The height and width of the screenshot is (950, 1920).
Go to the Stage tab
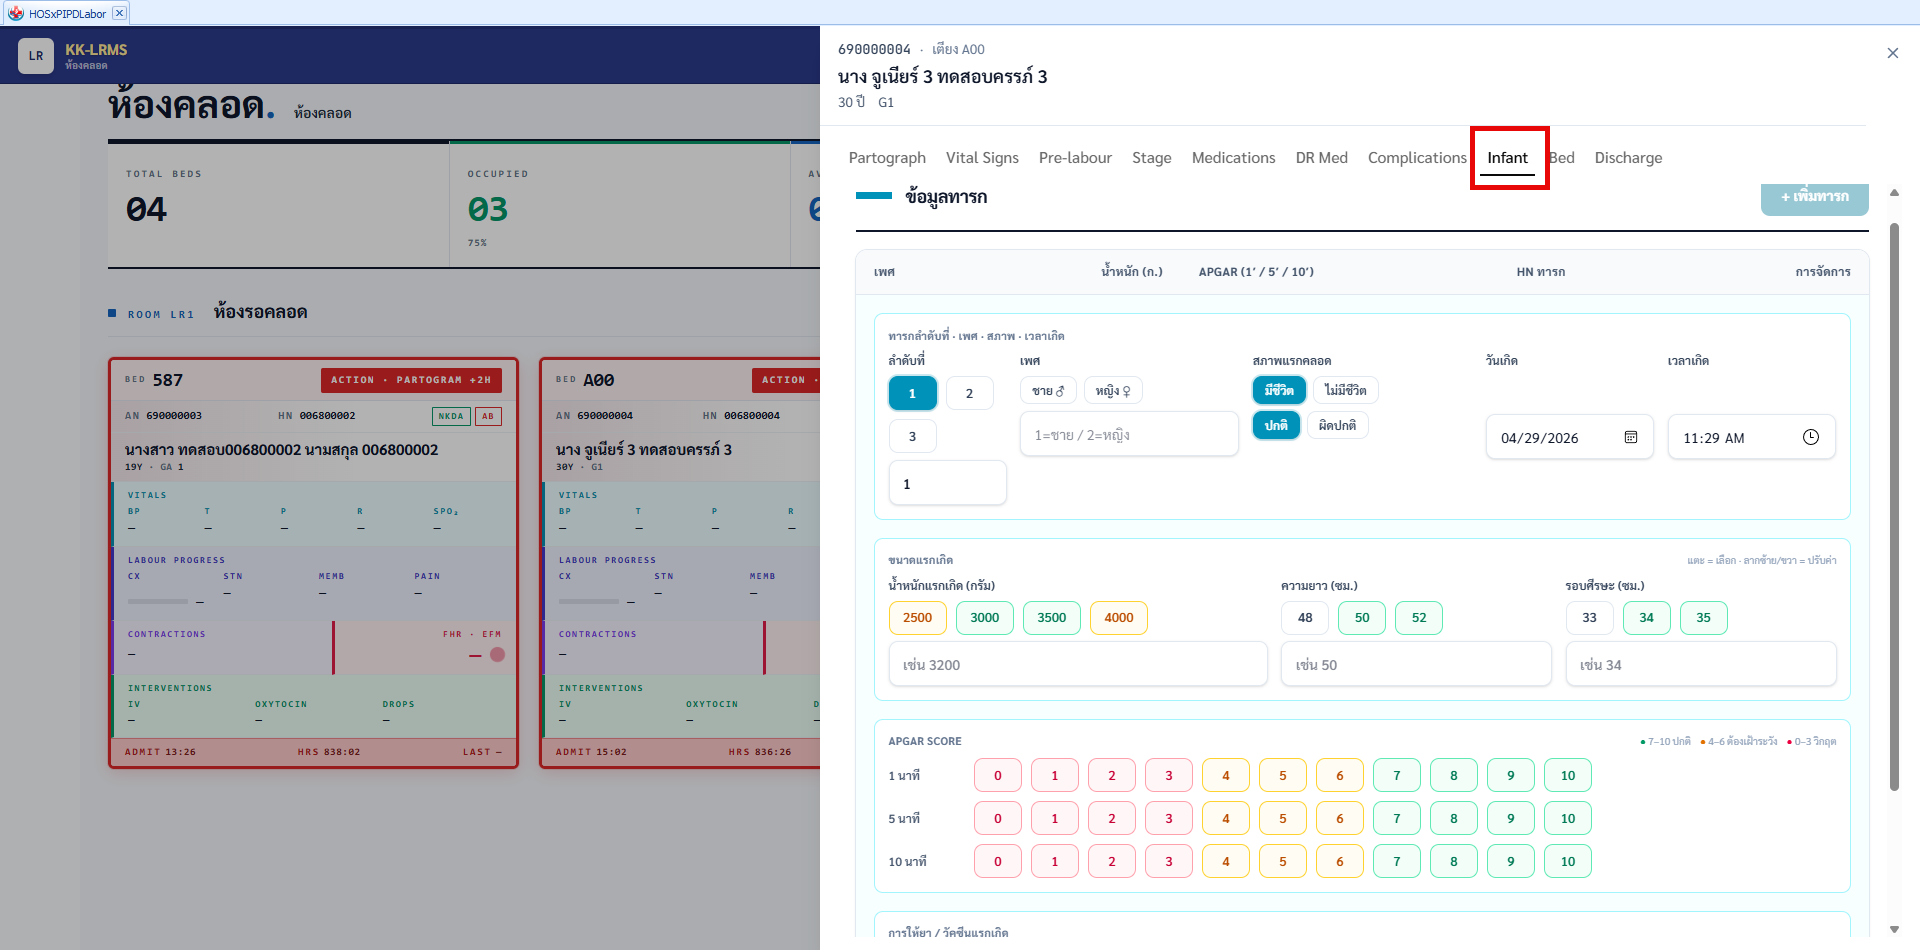(x=1151, y=158)
